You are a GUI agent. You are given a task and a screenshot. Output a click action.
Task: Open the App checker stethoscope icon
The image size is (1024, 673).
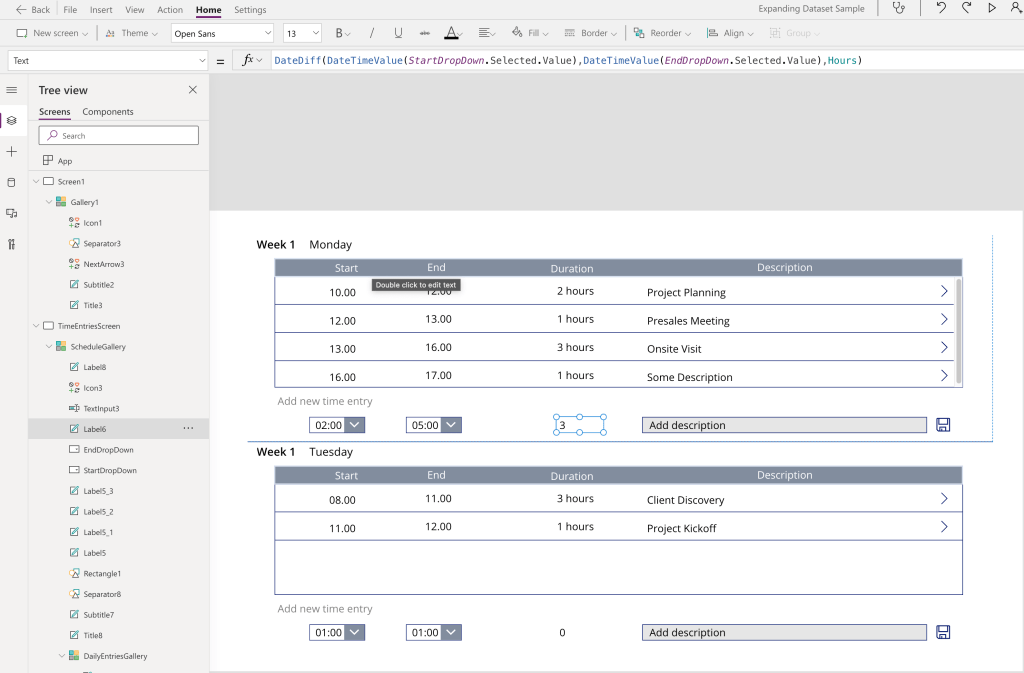coord(900,9)
